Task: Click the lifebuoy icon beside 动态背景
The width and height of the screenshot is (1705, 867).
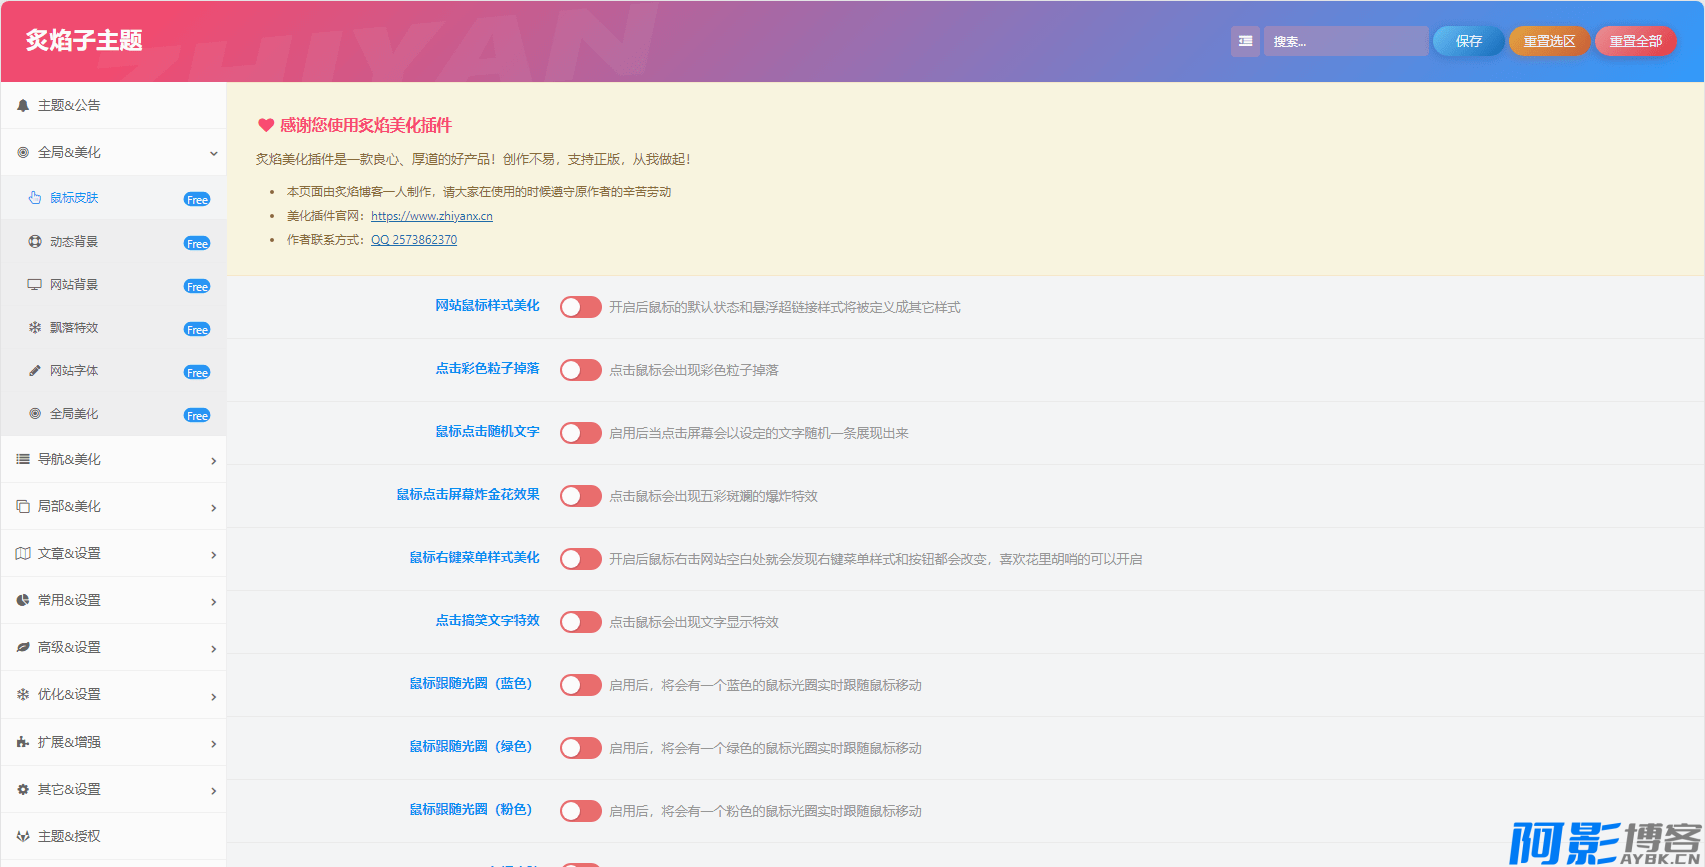Action: (x=35, y=241)
